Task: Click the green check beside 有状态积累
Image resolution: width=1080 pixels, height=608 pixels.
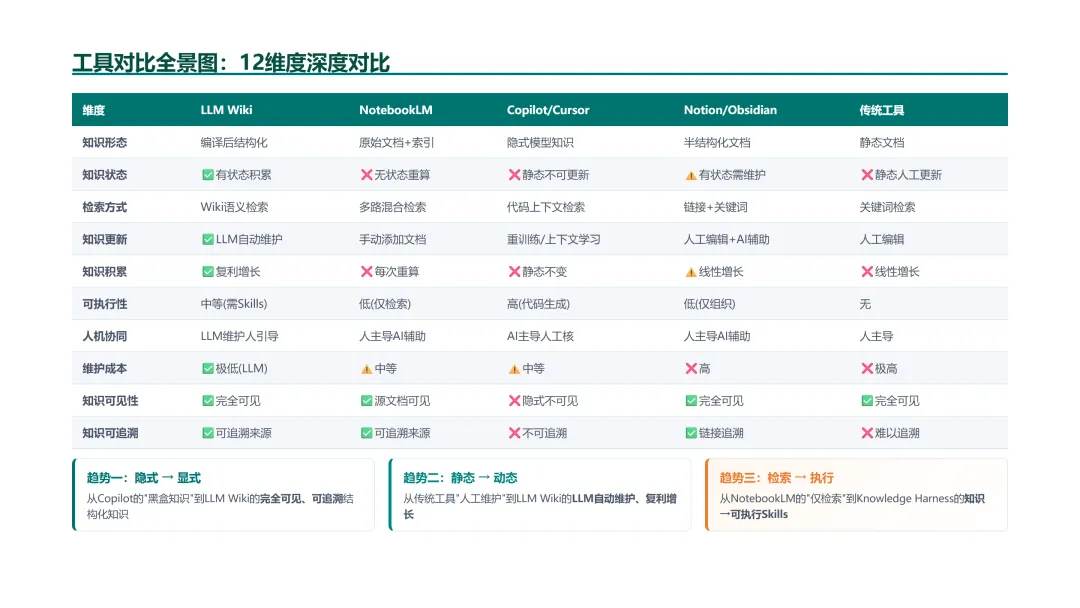Action: click(207, 175)
